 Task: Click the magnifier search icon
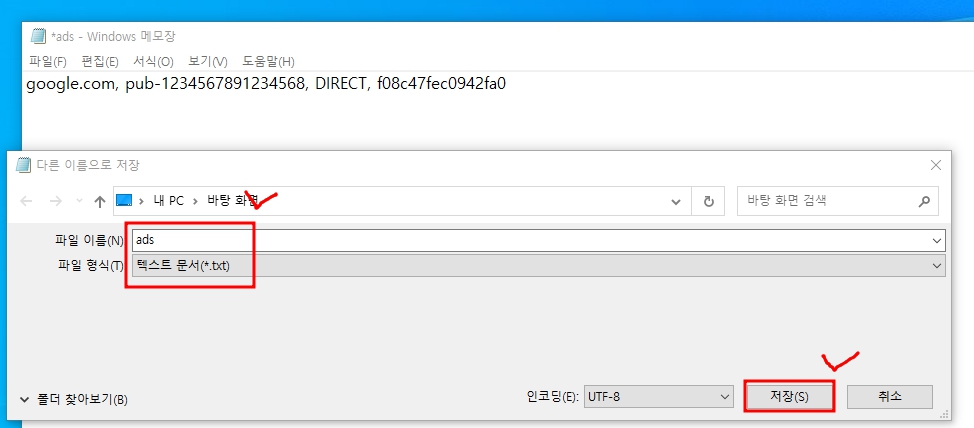pos(924,201)
